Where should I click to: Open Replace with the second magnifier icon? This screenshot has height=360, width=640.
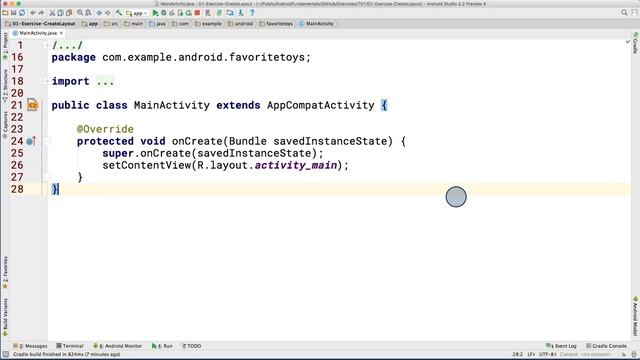88,13
